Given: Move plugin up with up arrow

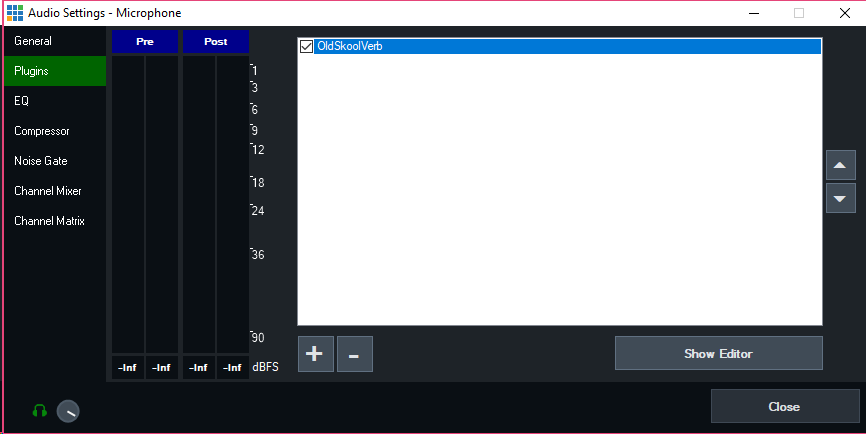Looking at the screenshot, I should point(840,166).
